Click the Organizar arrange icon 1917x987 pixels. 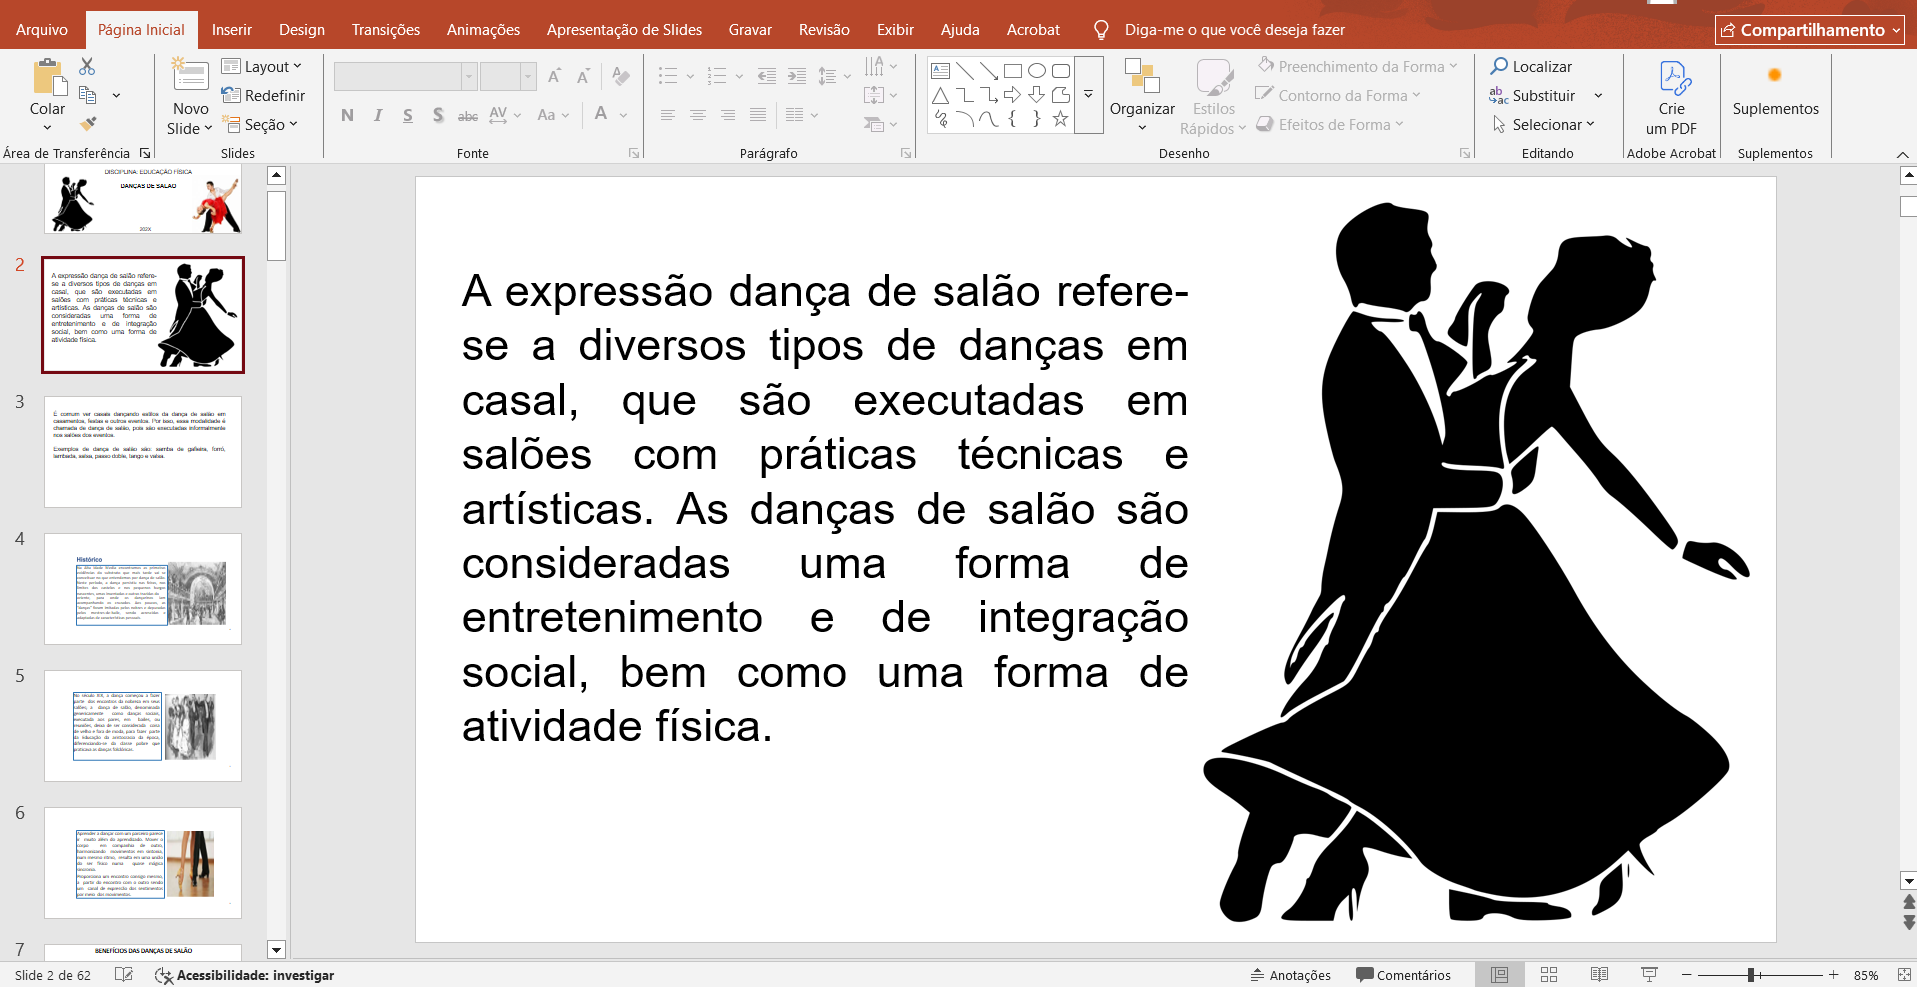coord(1142,76)
